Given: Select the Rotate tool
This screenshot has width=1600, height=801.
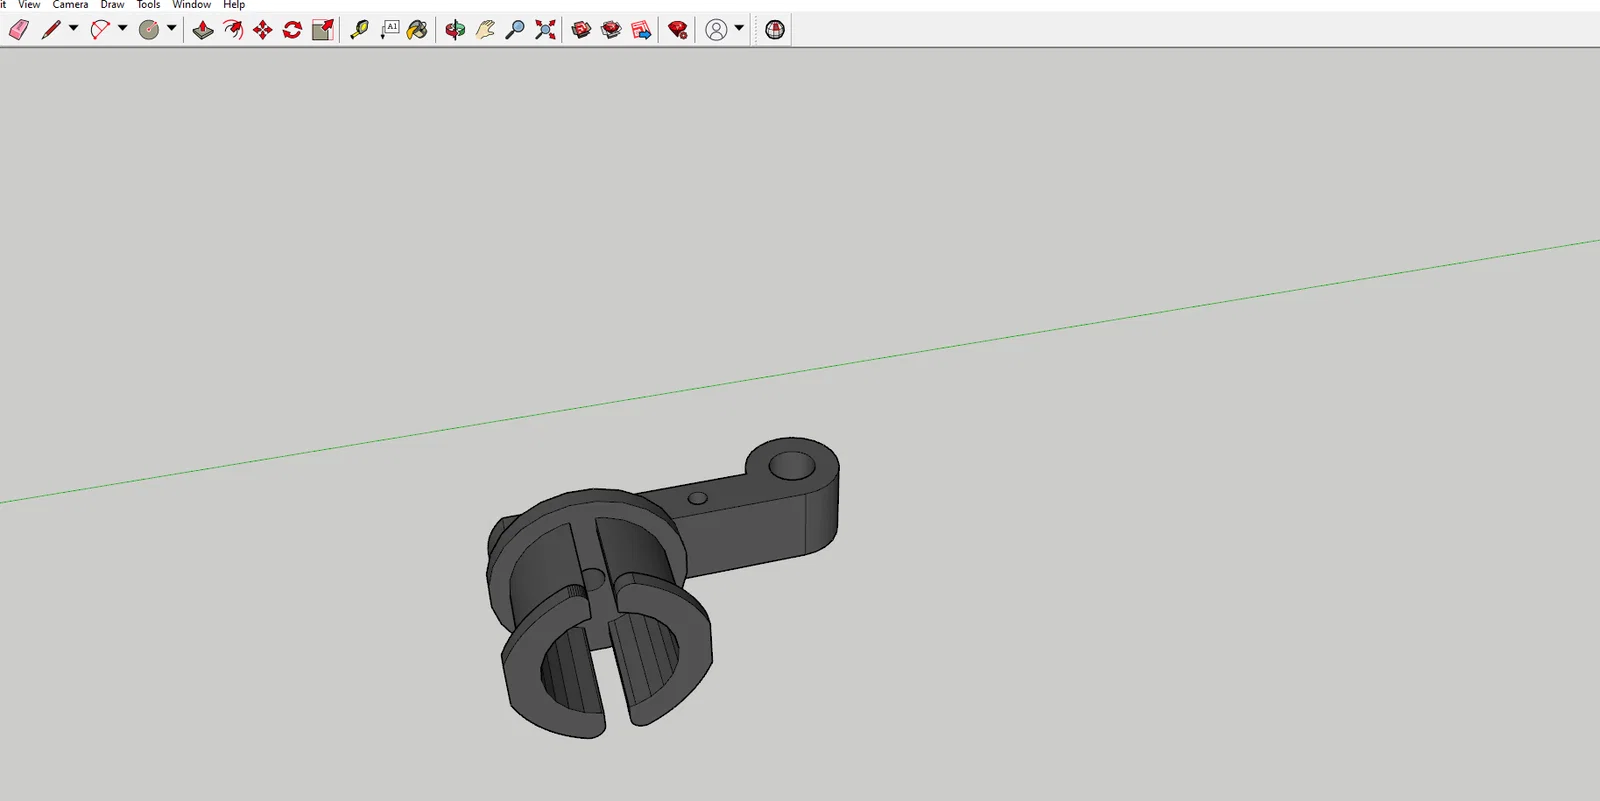Looking at the screenshot, I should [292, 30].
